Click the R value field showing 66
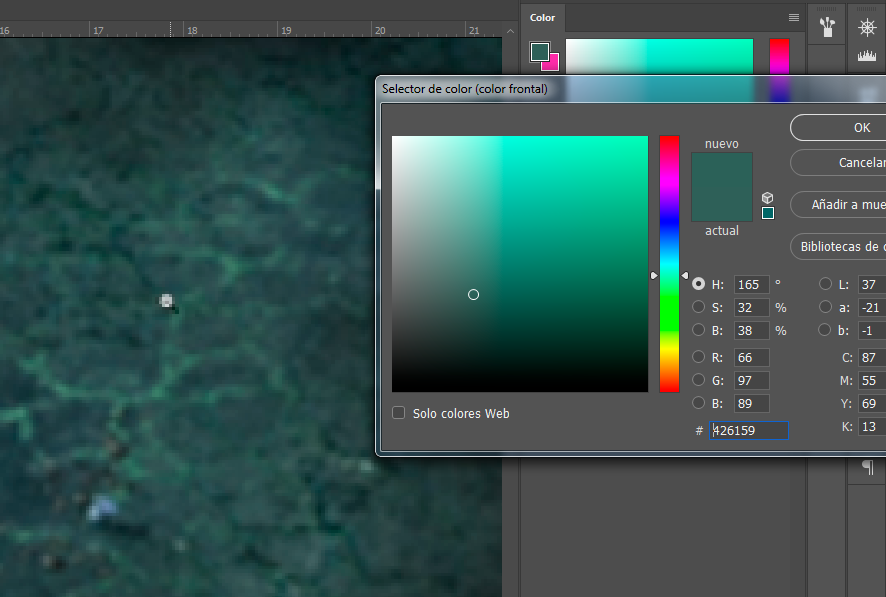 (x=752, y=358)
